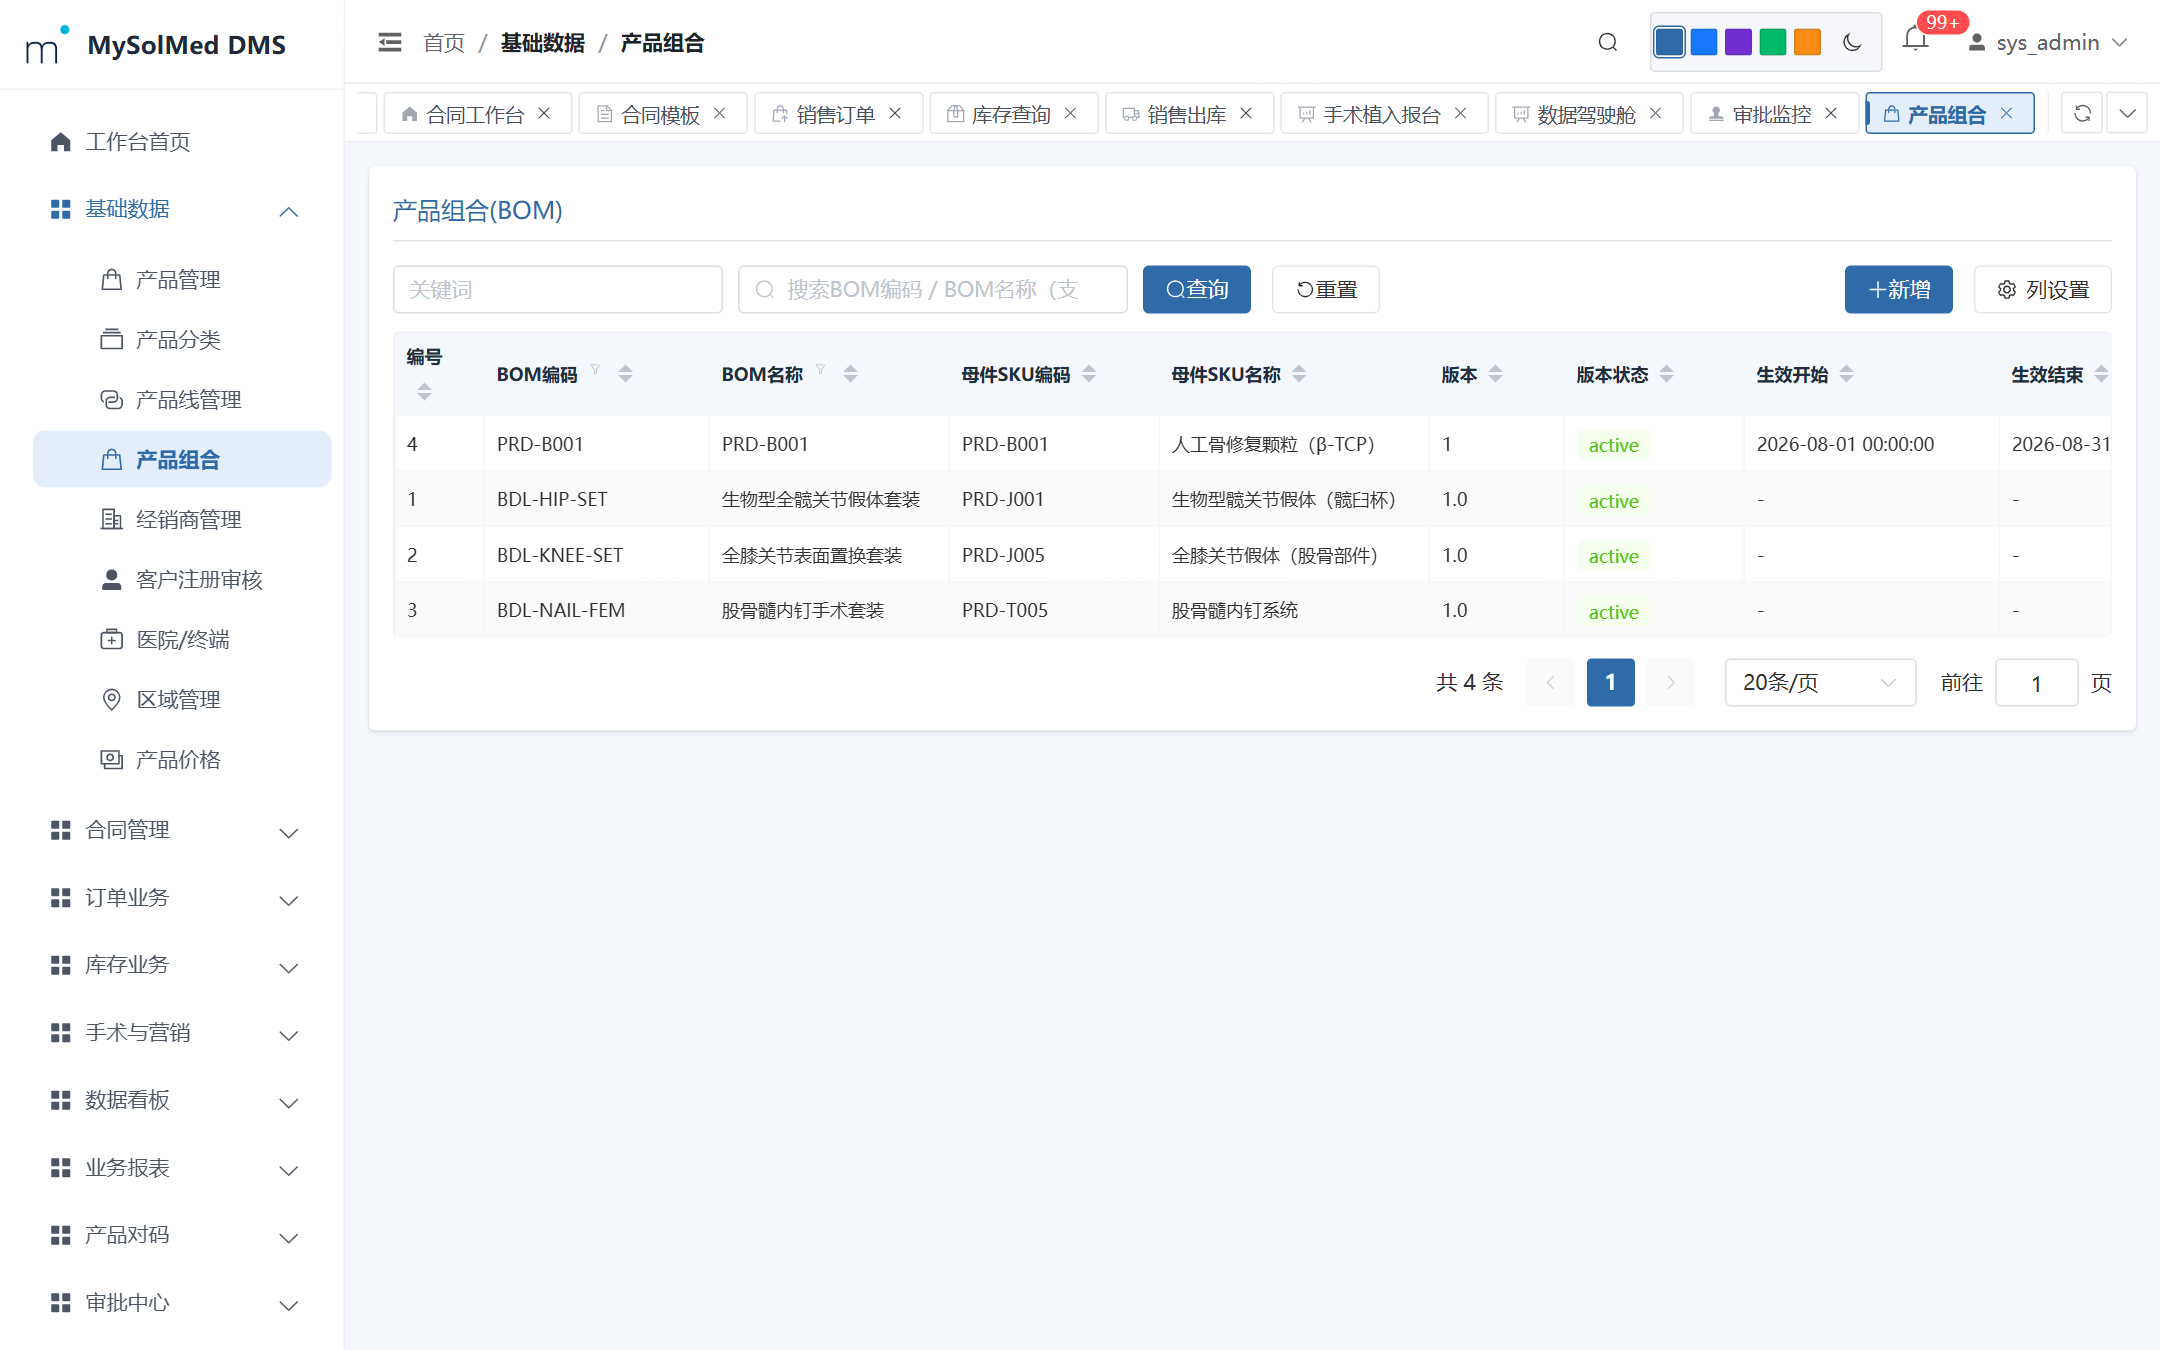Select the purple theme swatch
The height and width of the screenshot is (1350, 2160).
click(1738, 42)
